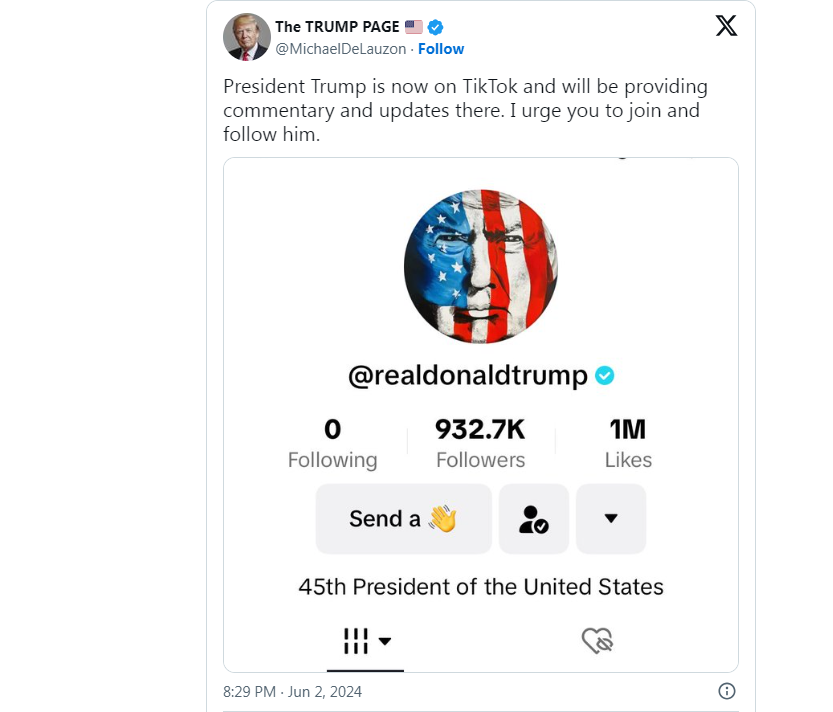Viewport: 833px width, 712px height.
Task: Click the tweet author's profile avatar
Action: (246, 37)
